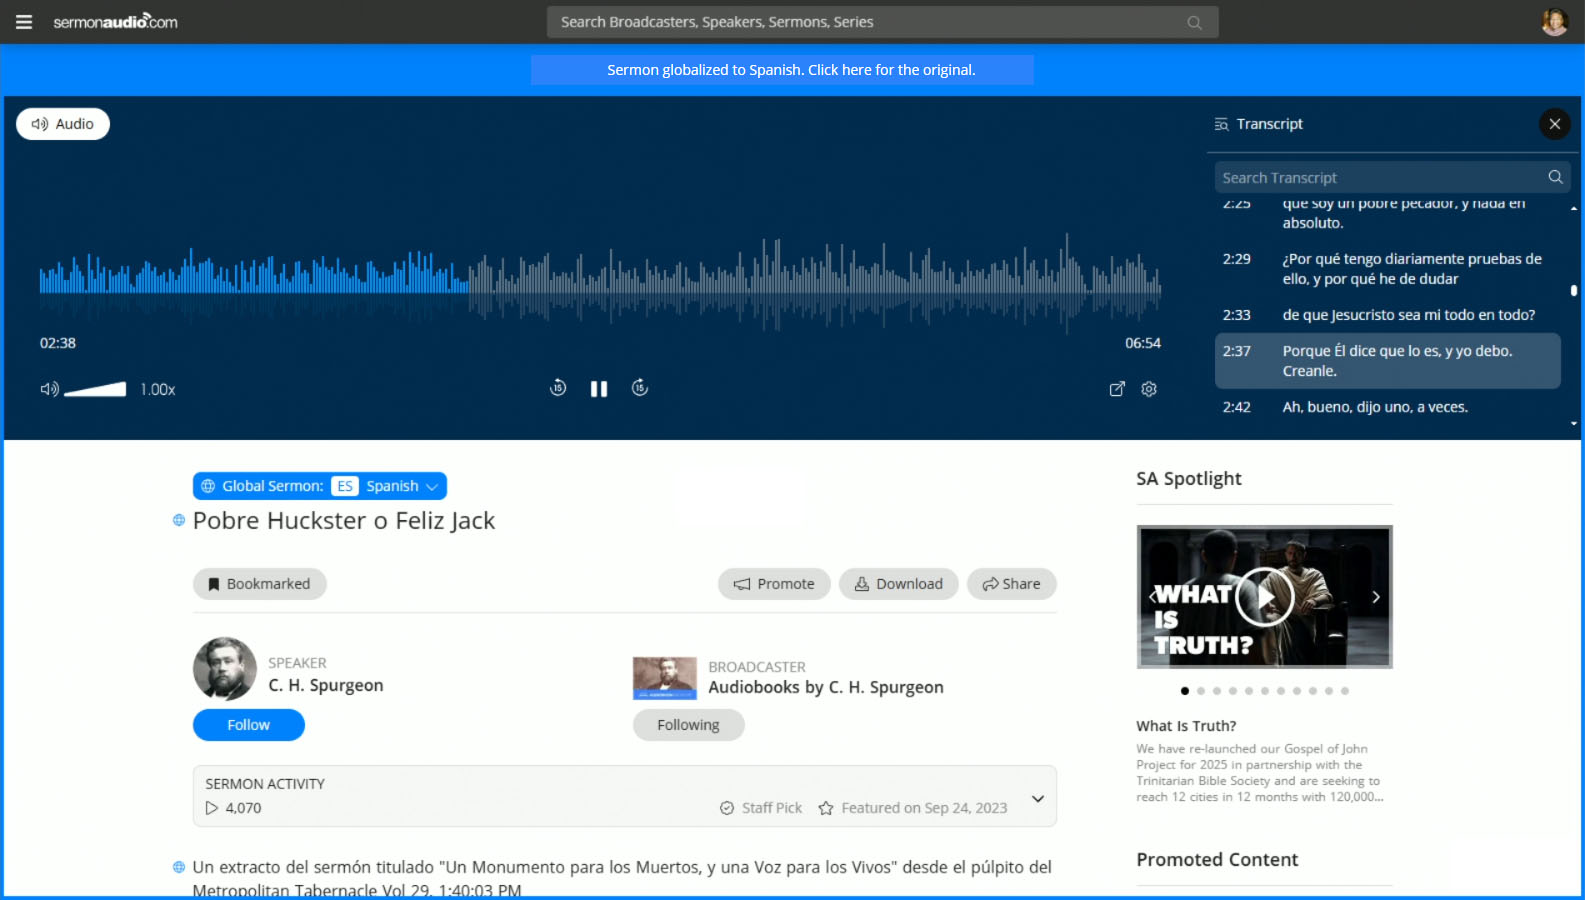Open user profile avatar
The image size is (1585, 900).
1554,22
